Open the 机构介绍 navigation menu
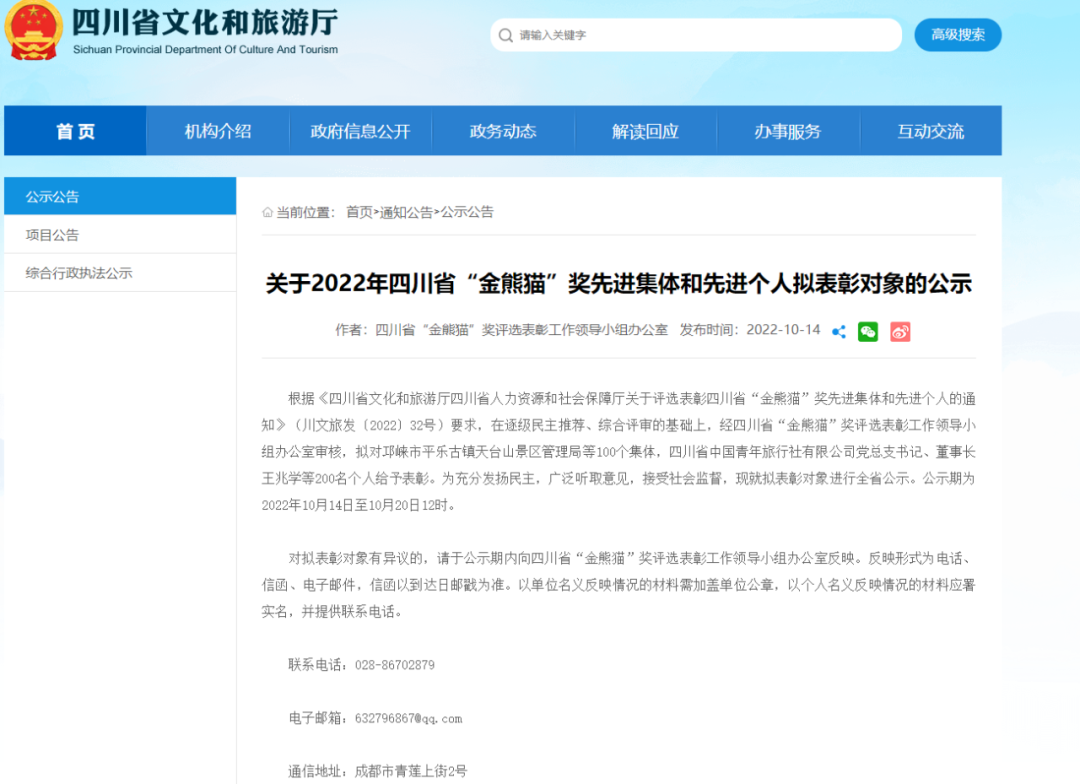This screenshot has width=1080, height=784. point(218,131)
